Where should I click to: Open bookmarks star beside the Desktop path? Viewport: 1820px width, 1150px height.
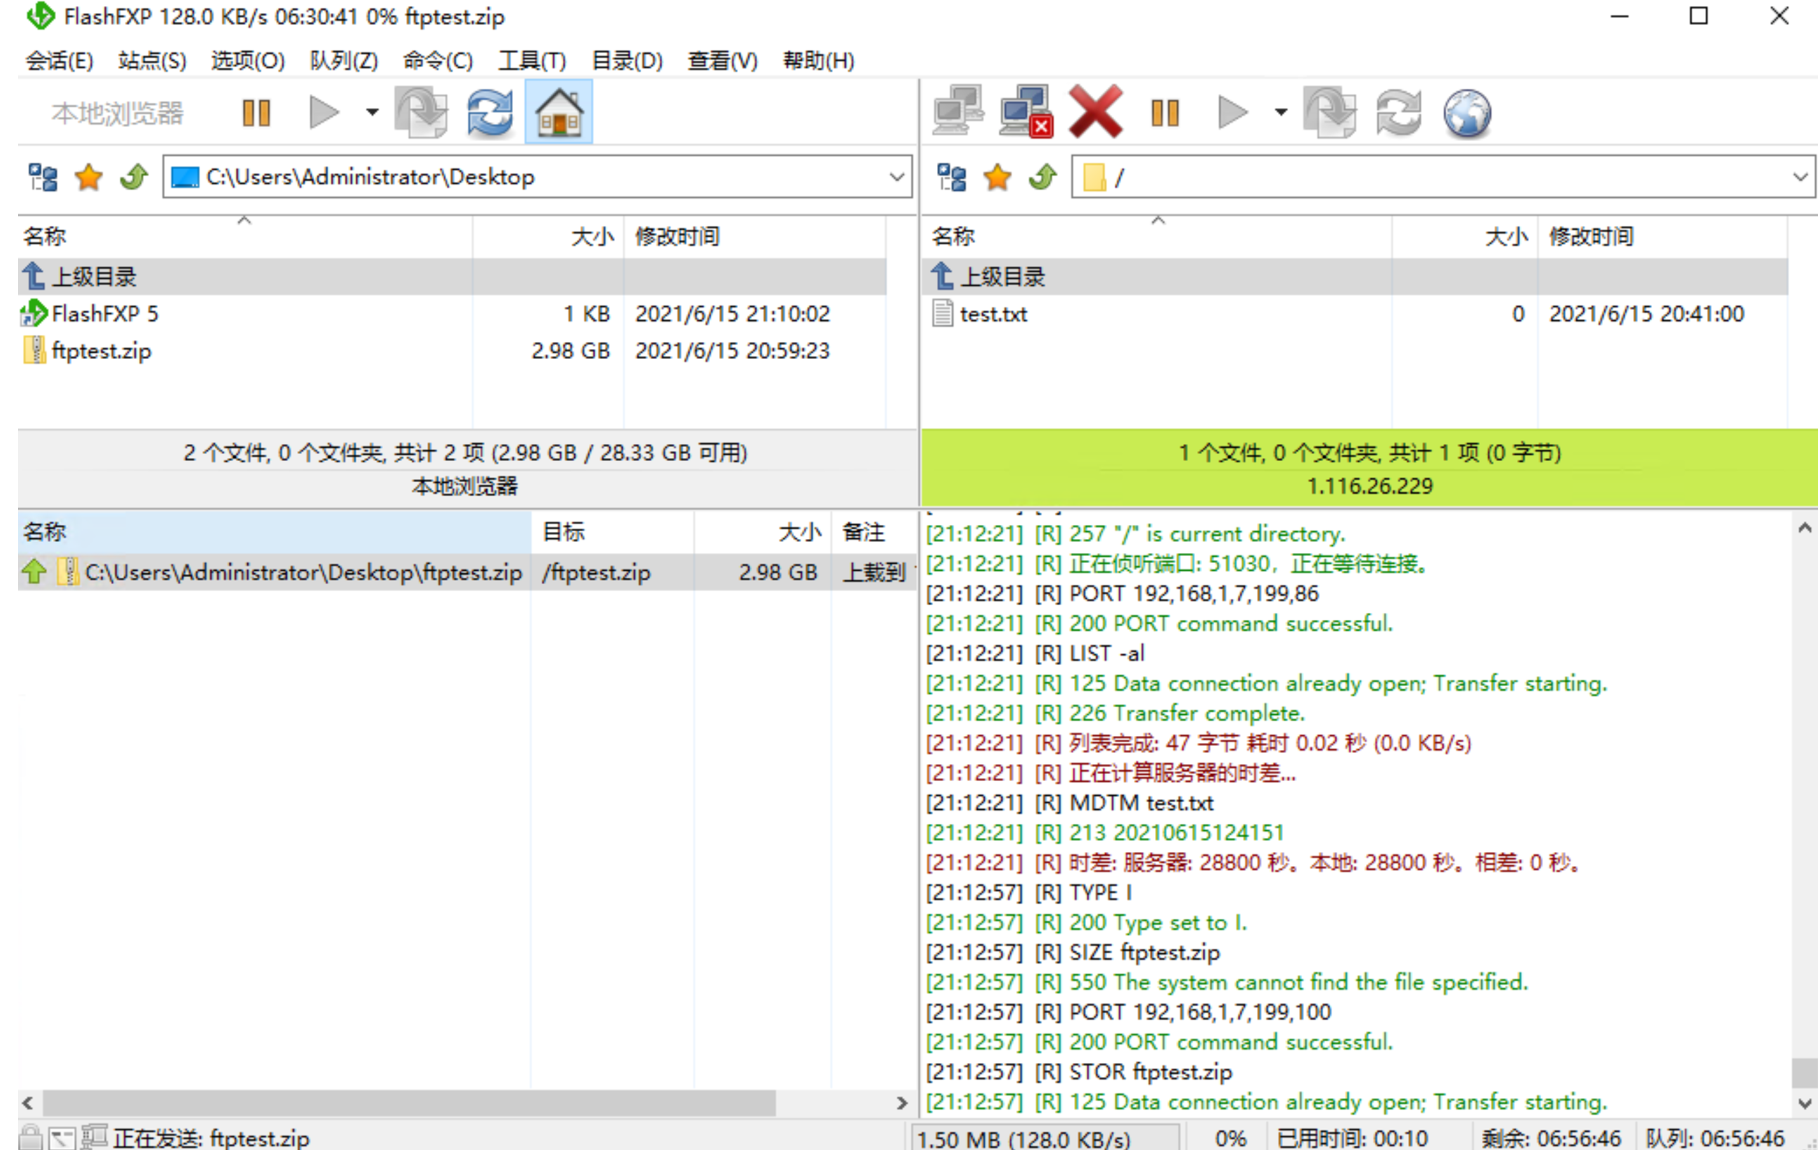[89, 177]
